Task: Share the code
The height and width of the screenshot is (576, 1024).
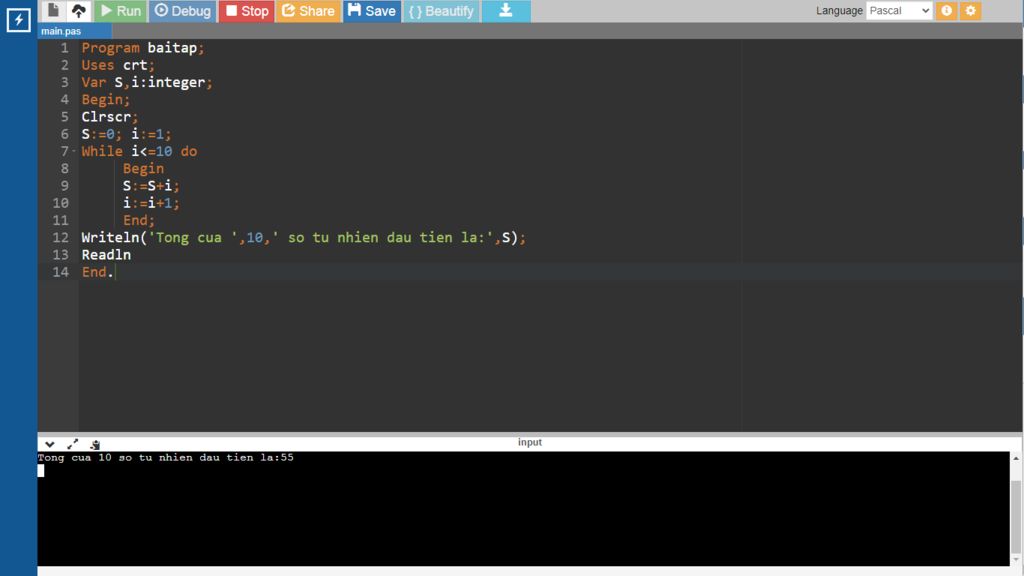Action: point(308,11)
